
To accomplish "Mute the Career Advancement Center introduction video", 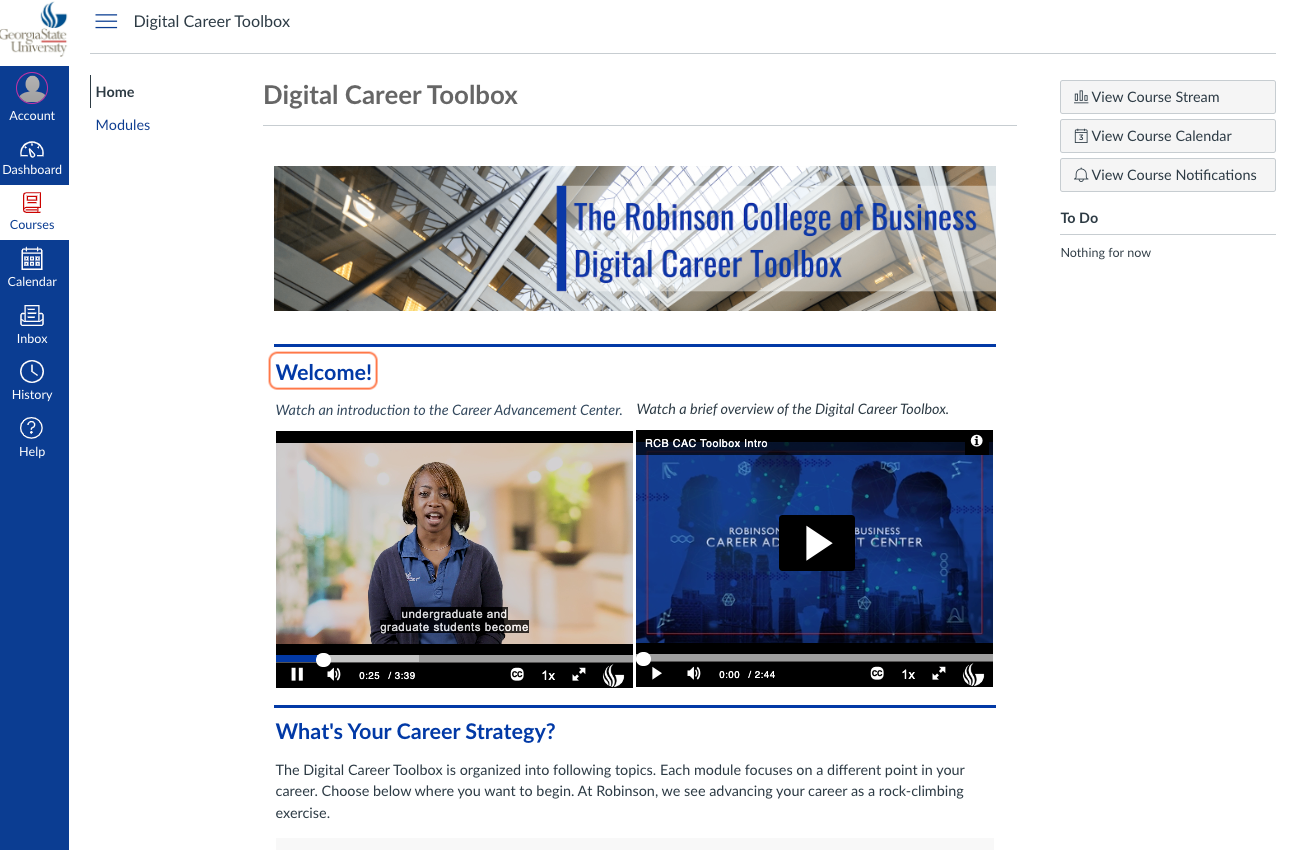I will point(334,675).
